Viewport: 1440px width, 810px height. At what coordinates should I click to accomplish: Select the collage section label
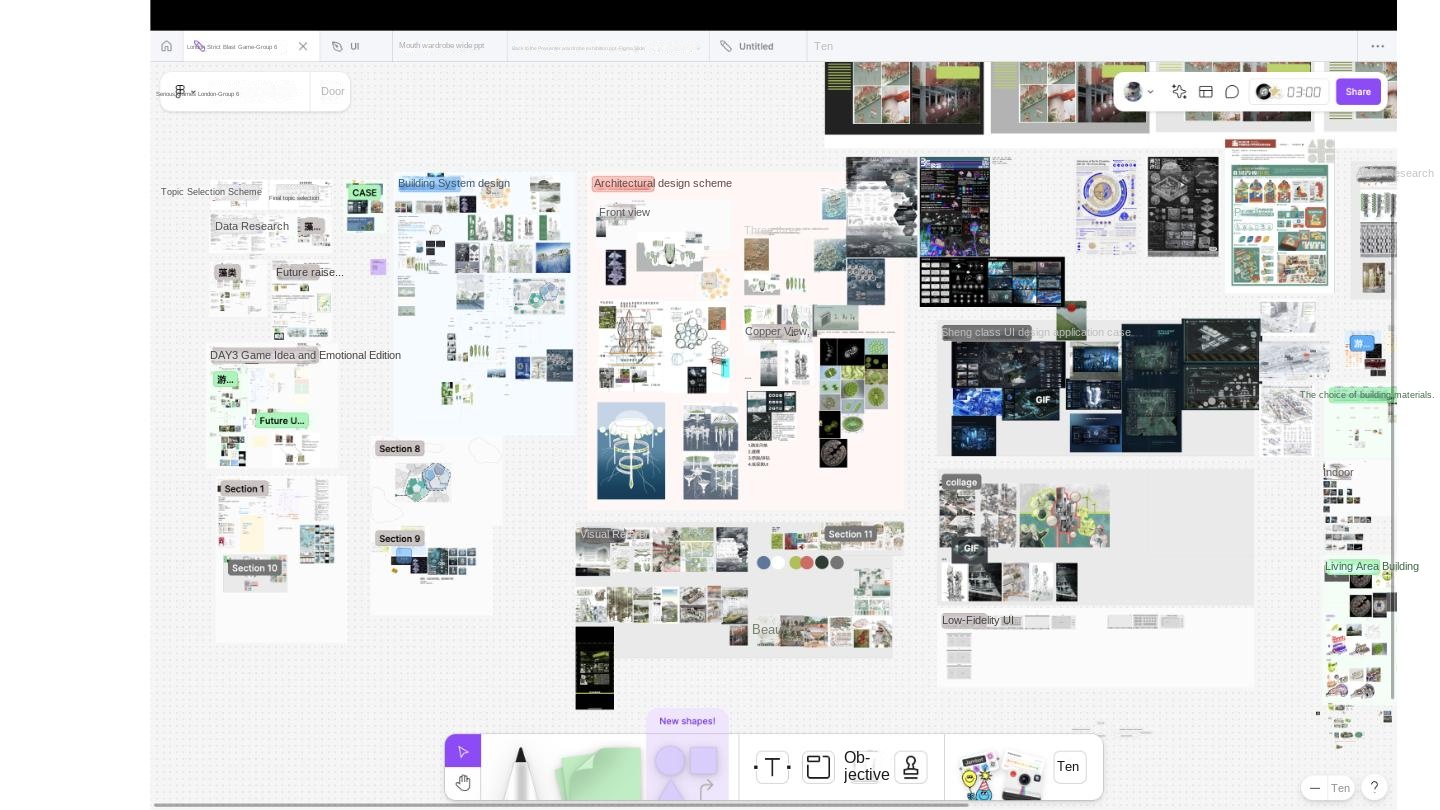click(961, 482)
